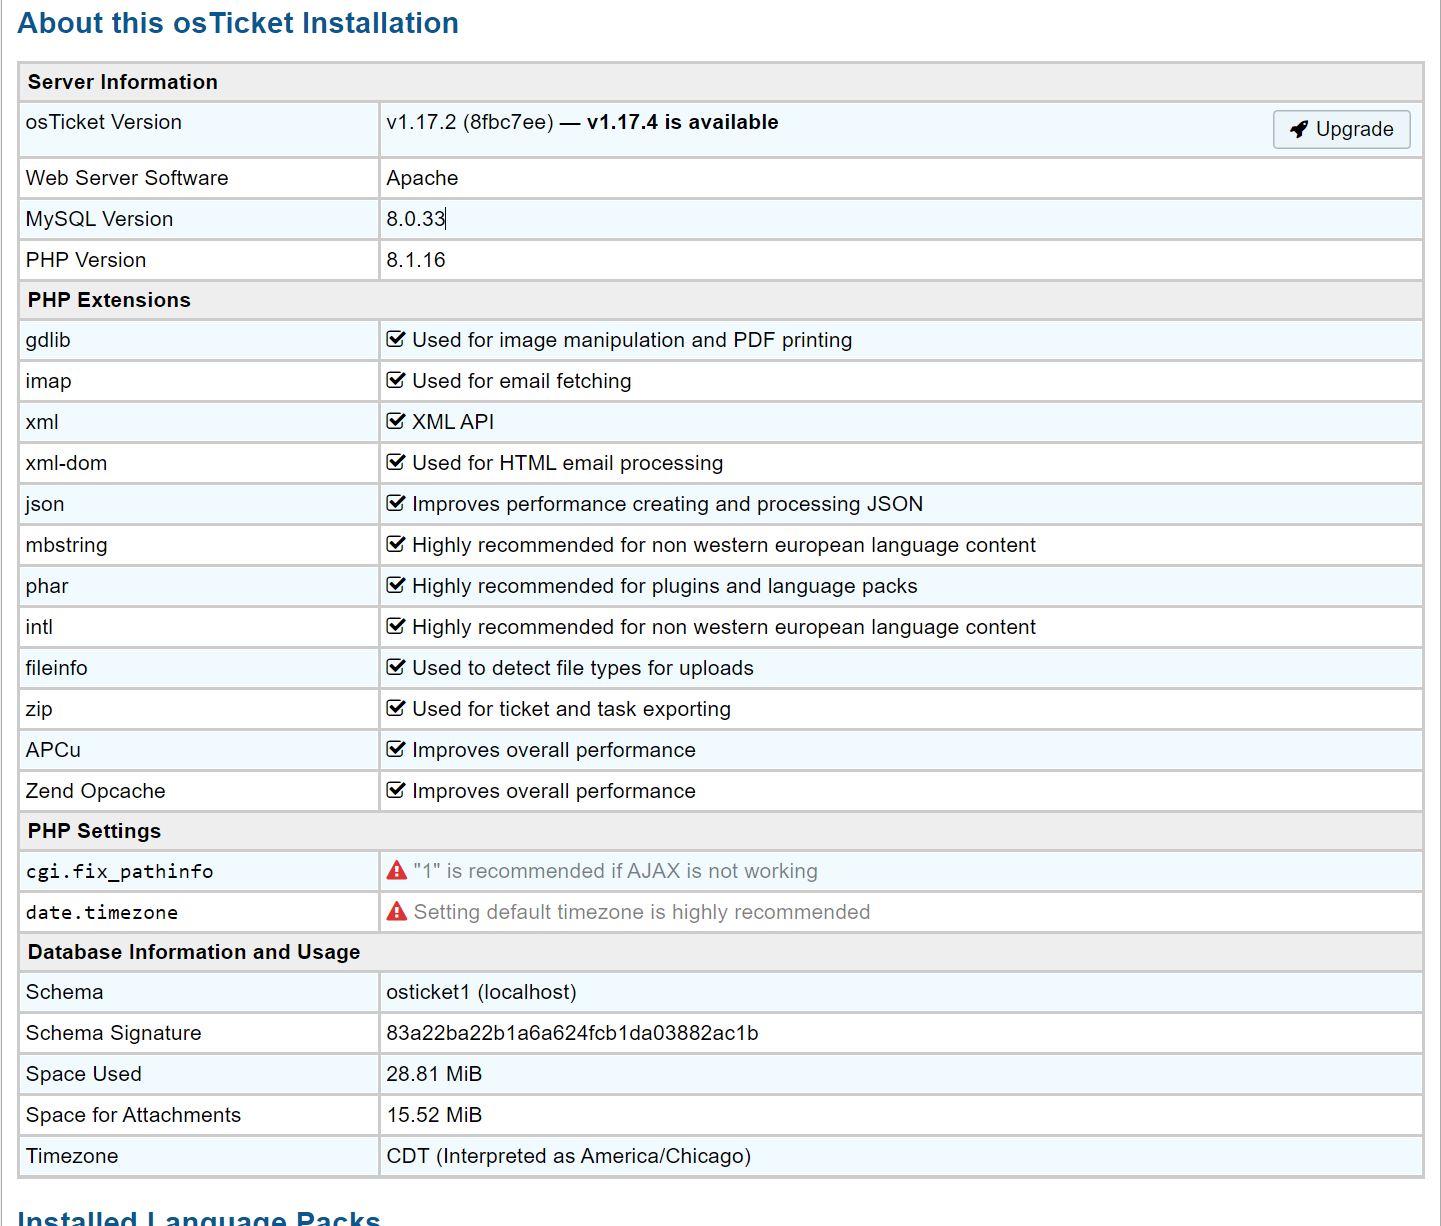Click the warning triangle beside cgi.fix_pathinfo
Screen dimensions: 1441x1226
click(397, 871)
